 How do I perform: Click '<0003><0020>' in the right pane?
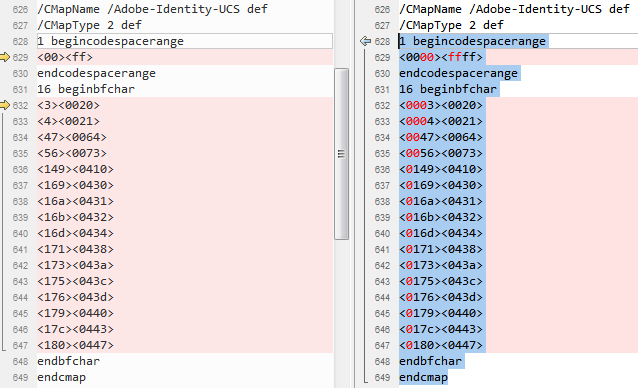[441, 105]
